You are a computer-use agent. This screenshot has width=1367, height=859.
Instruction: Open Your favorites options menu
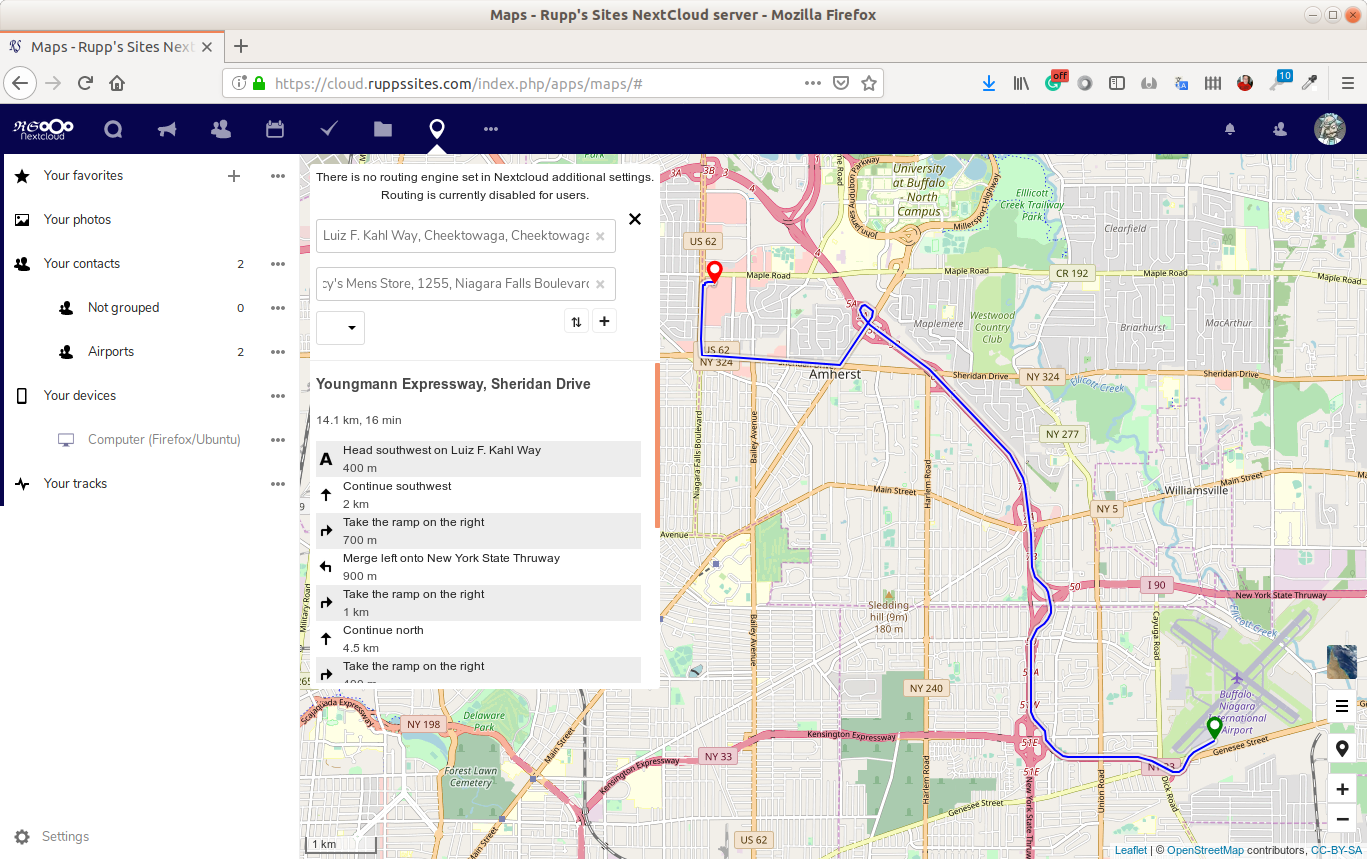[x=278, y=176]
